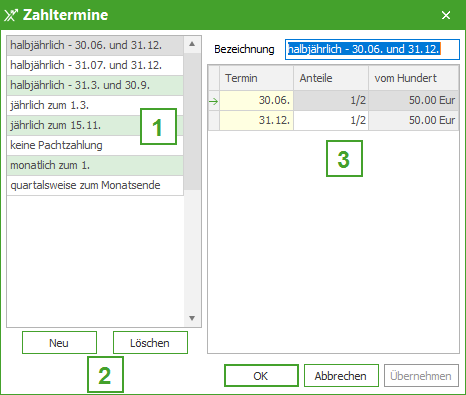The width and height of the screenshot is (466, 395).
Task: Close the Zahltermine dialog
Action: 446,15
